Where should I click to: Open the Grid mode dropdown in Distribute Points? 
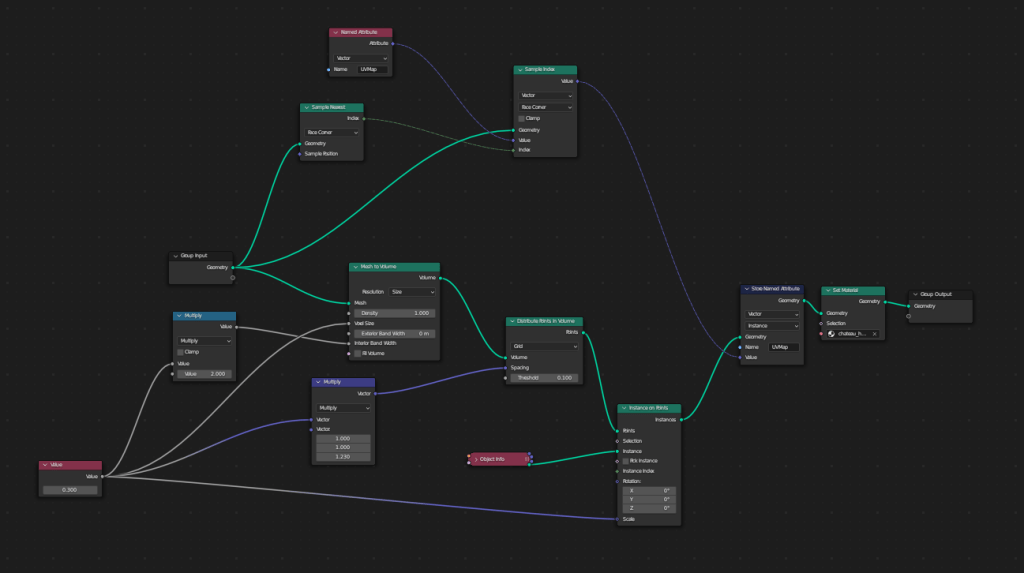pos(544,346)
